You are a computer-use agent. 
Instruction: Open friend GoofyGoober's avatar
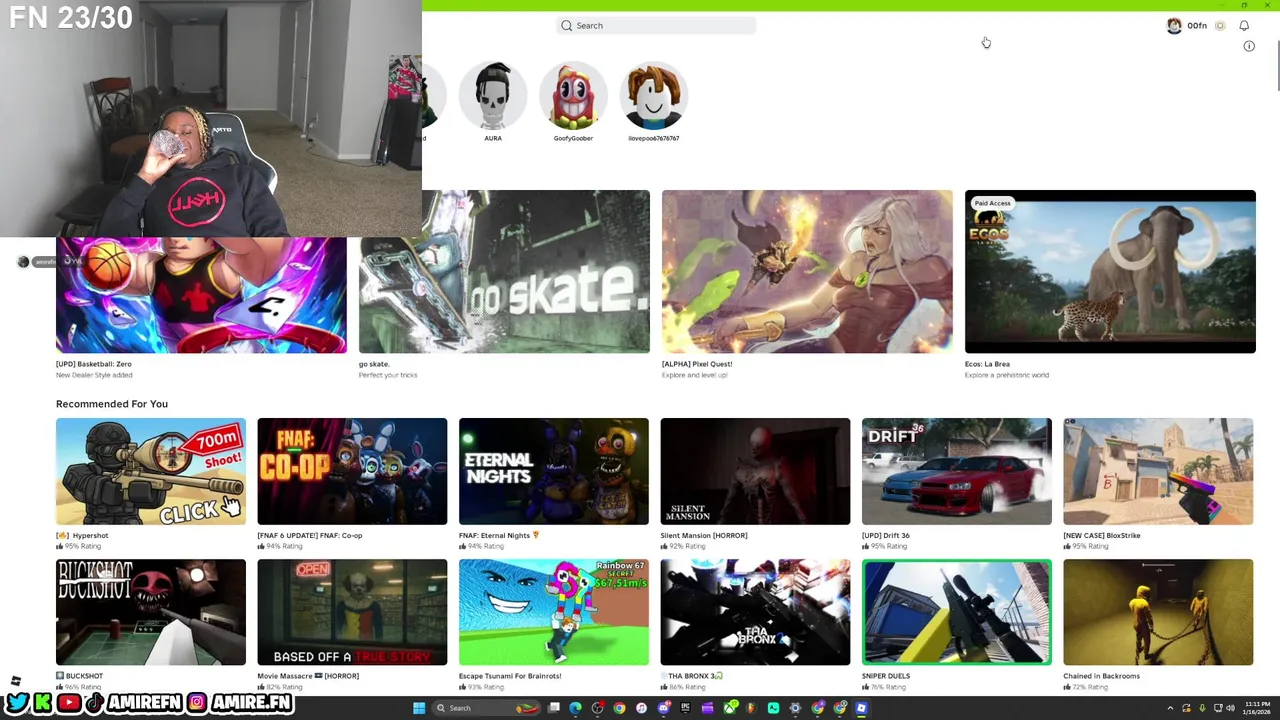573,96
